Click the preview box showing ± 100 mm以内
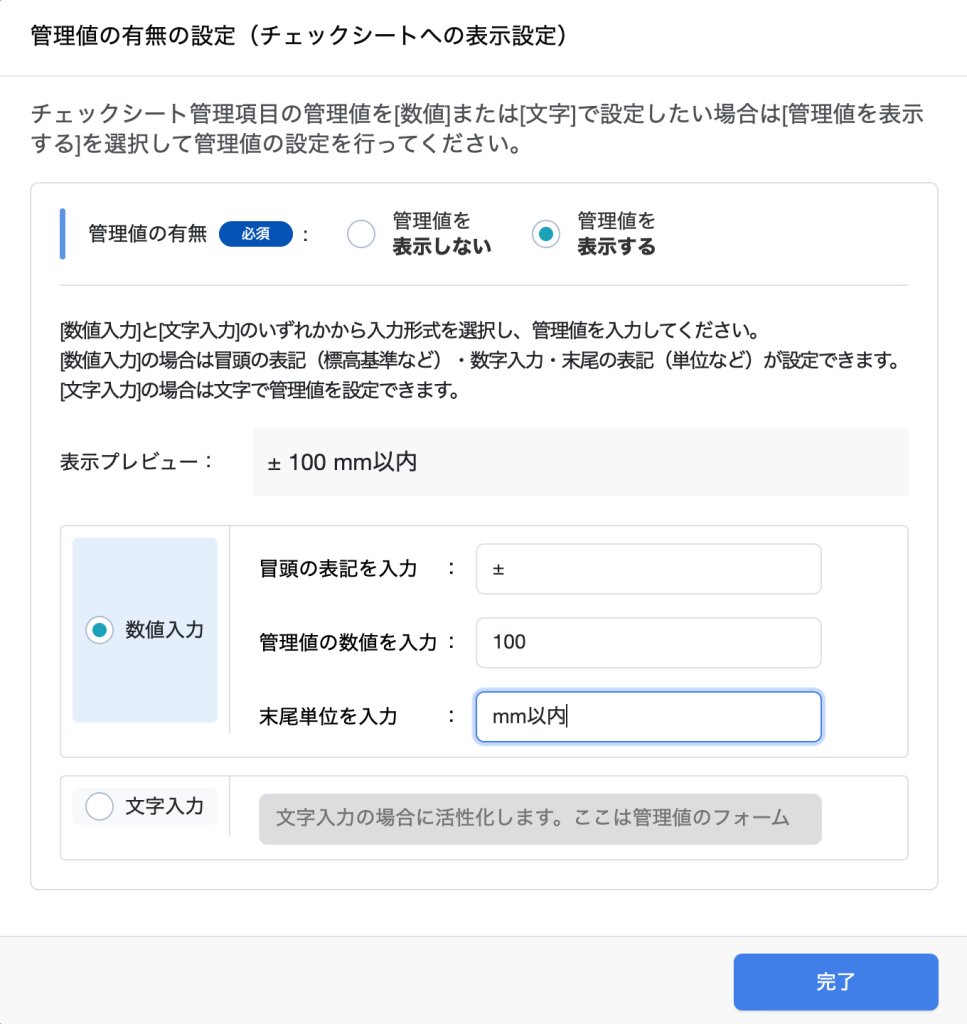Viewport: 967px width, 1024px height. coord(580,462)
